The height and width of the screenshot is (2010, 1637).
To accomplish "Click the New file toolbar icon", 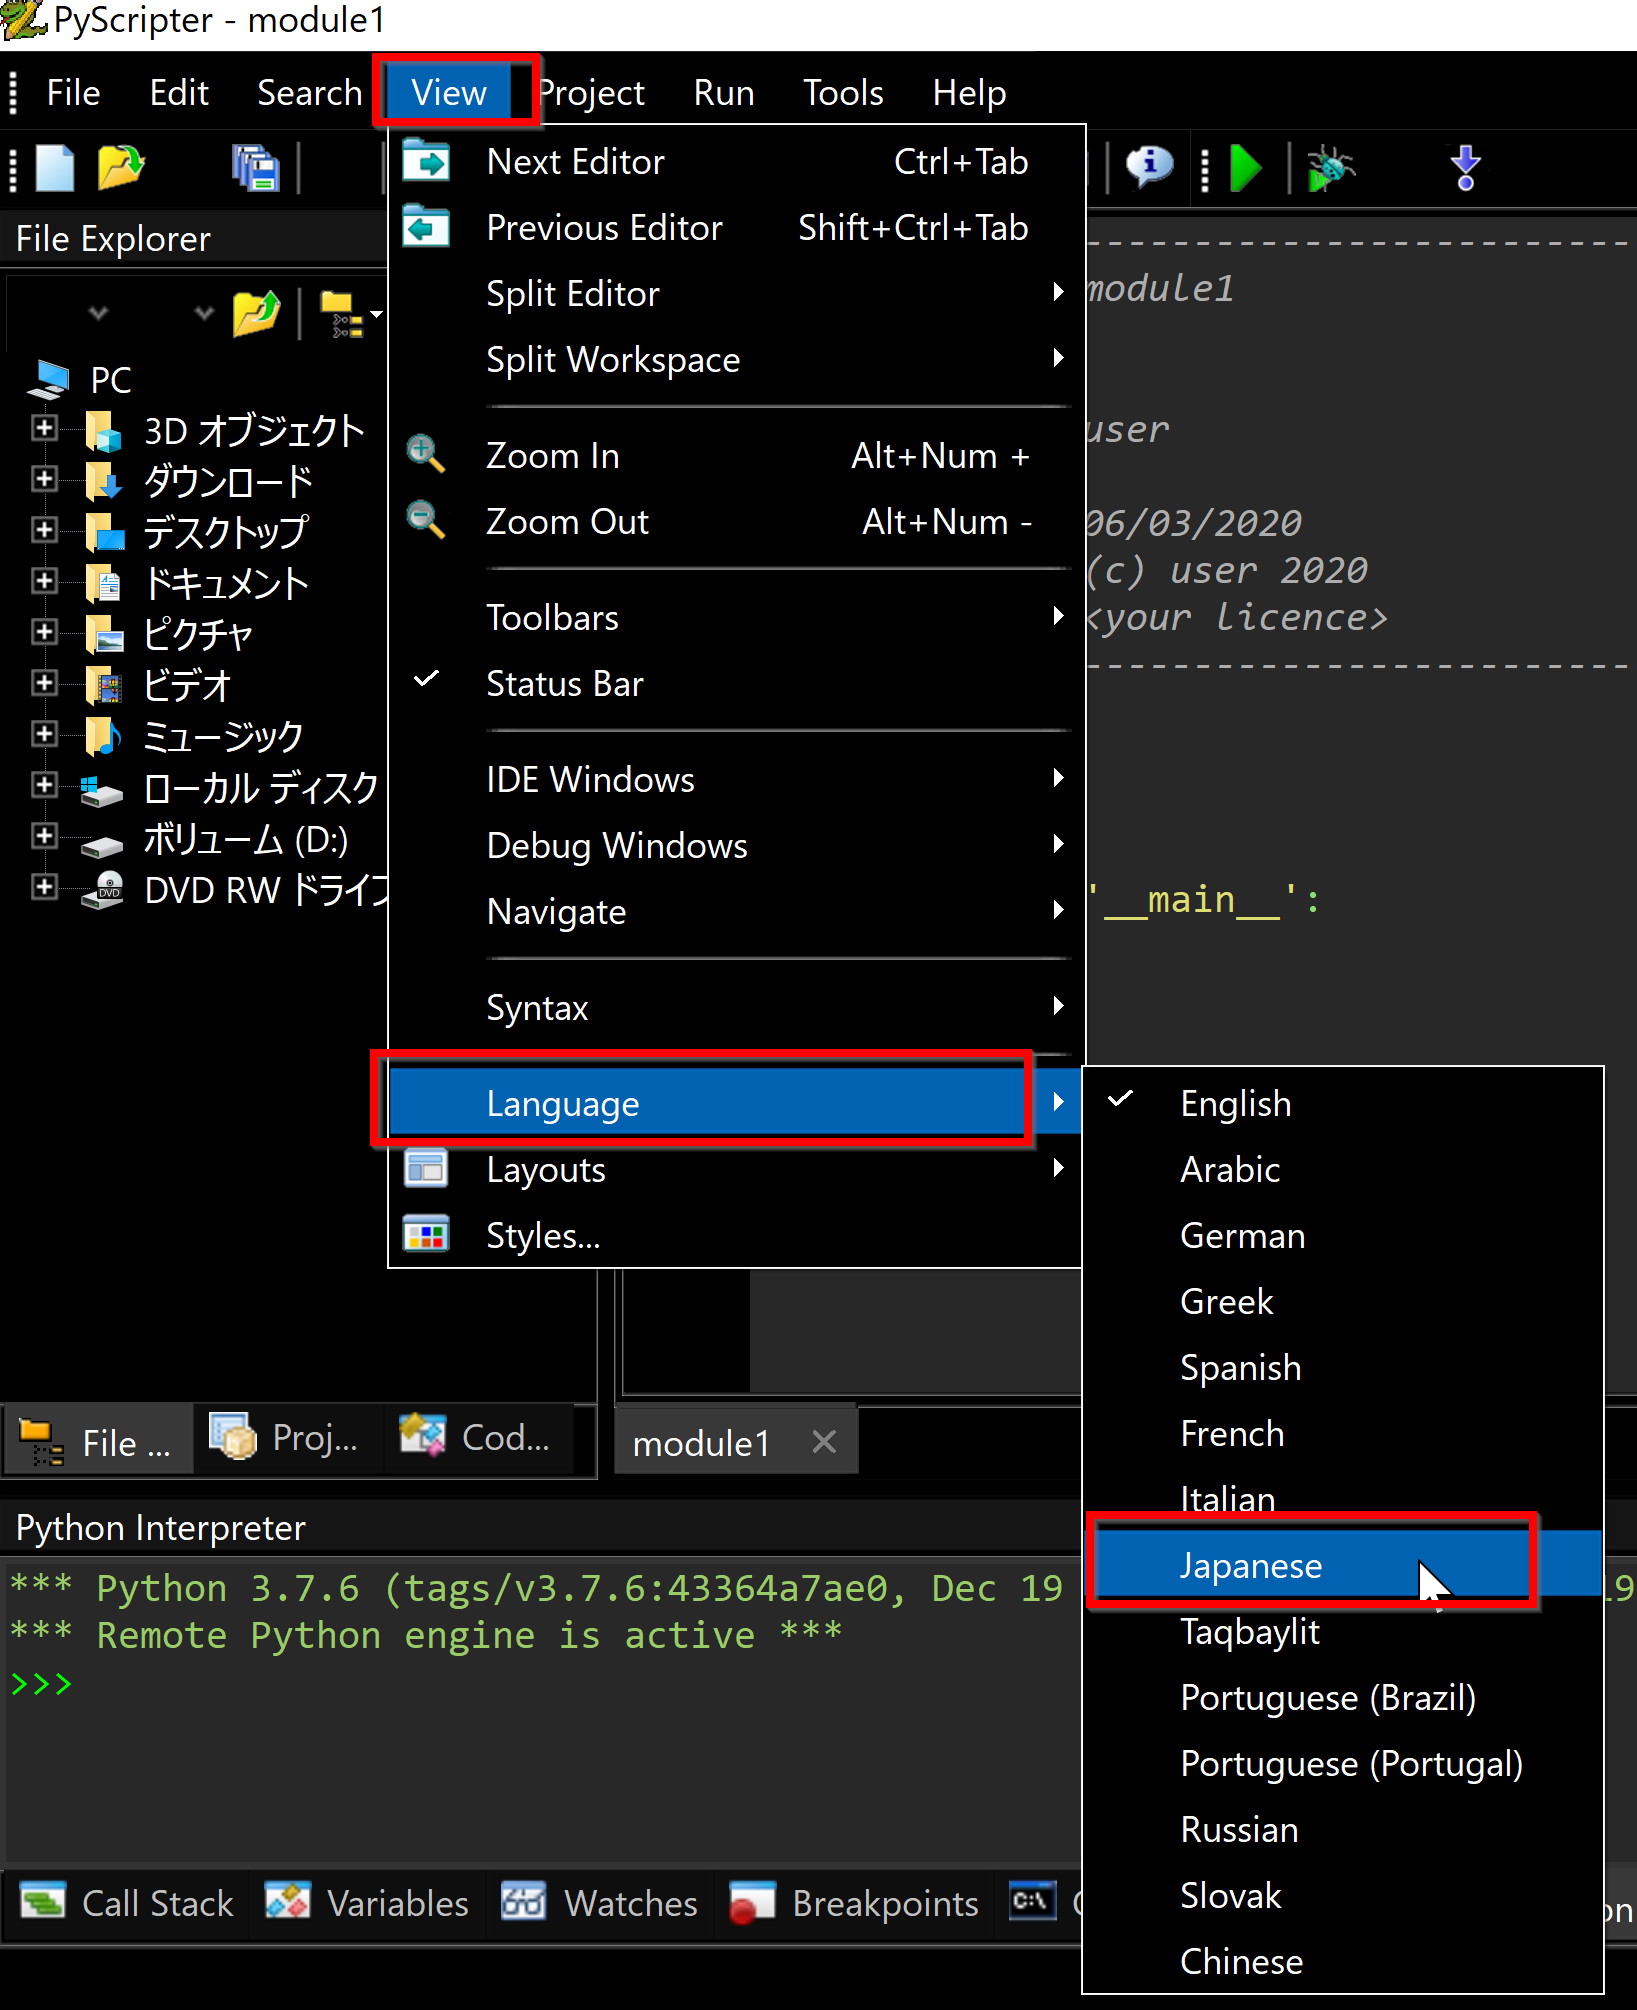I will [55, 168].
